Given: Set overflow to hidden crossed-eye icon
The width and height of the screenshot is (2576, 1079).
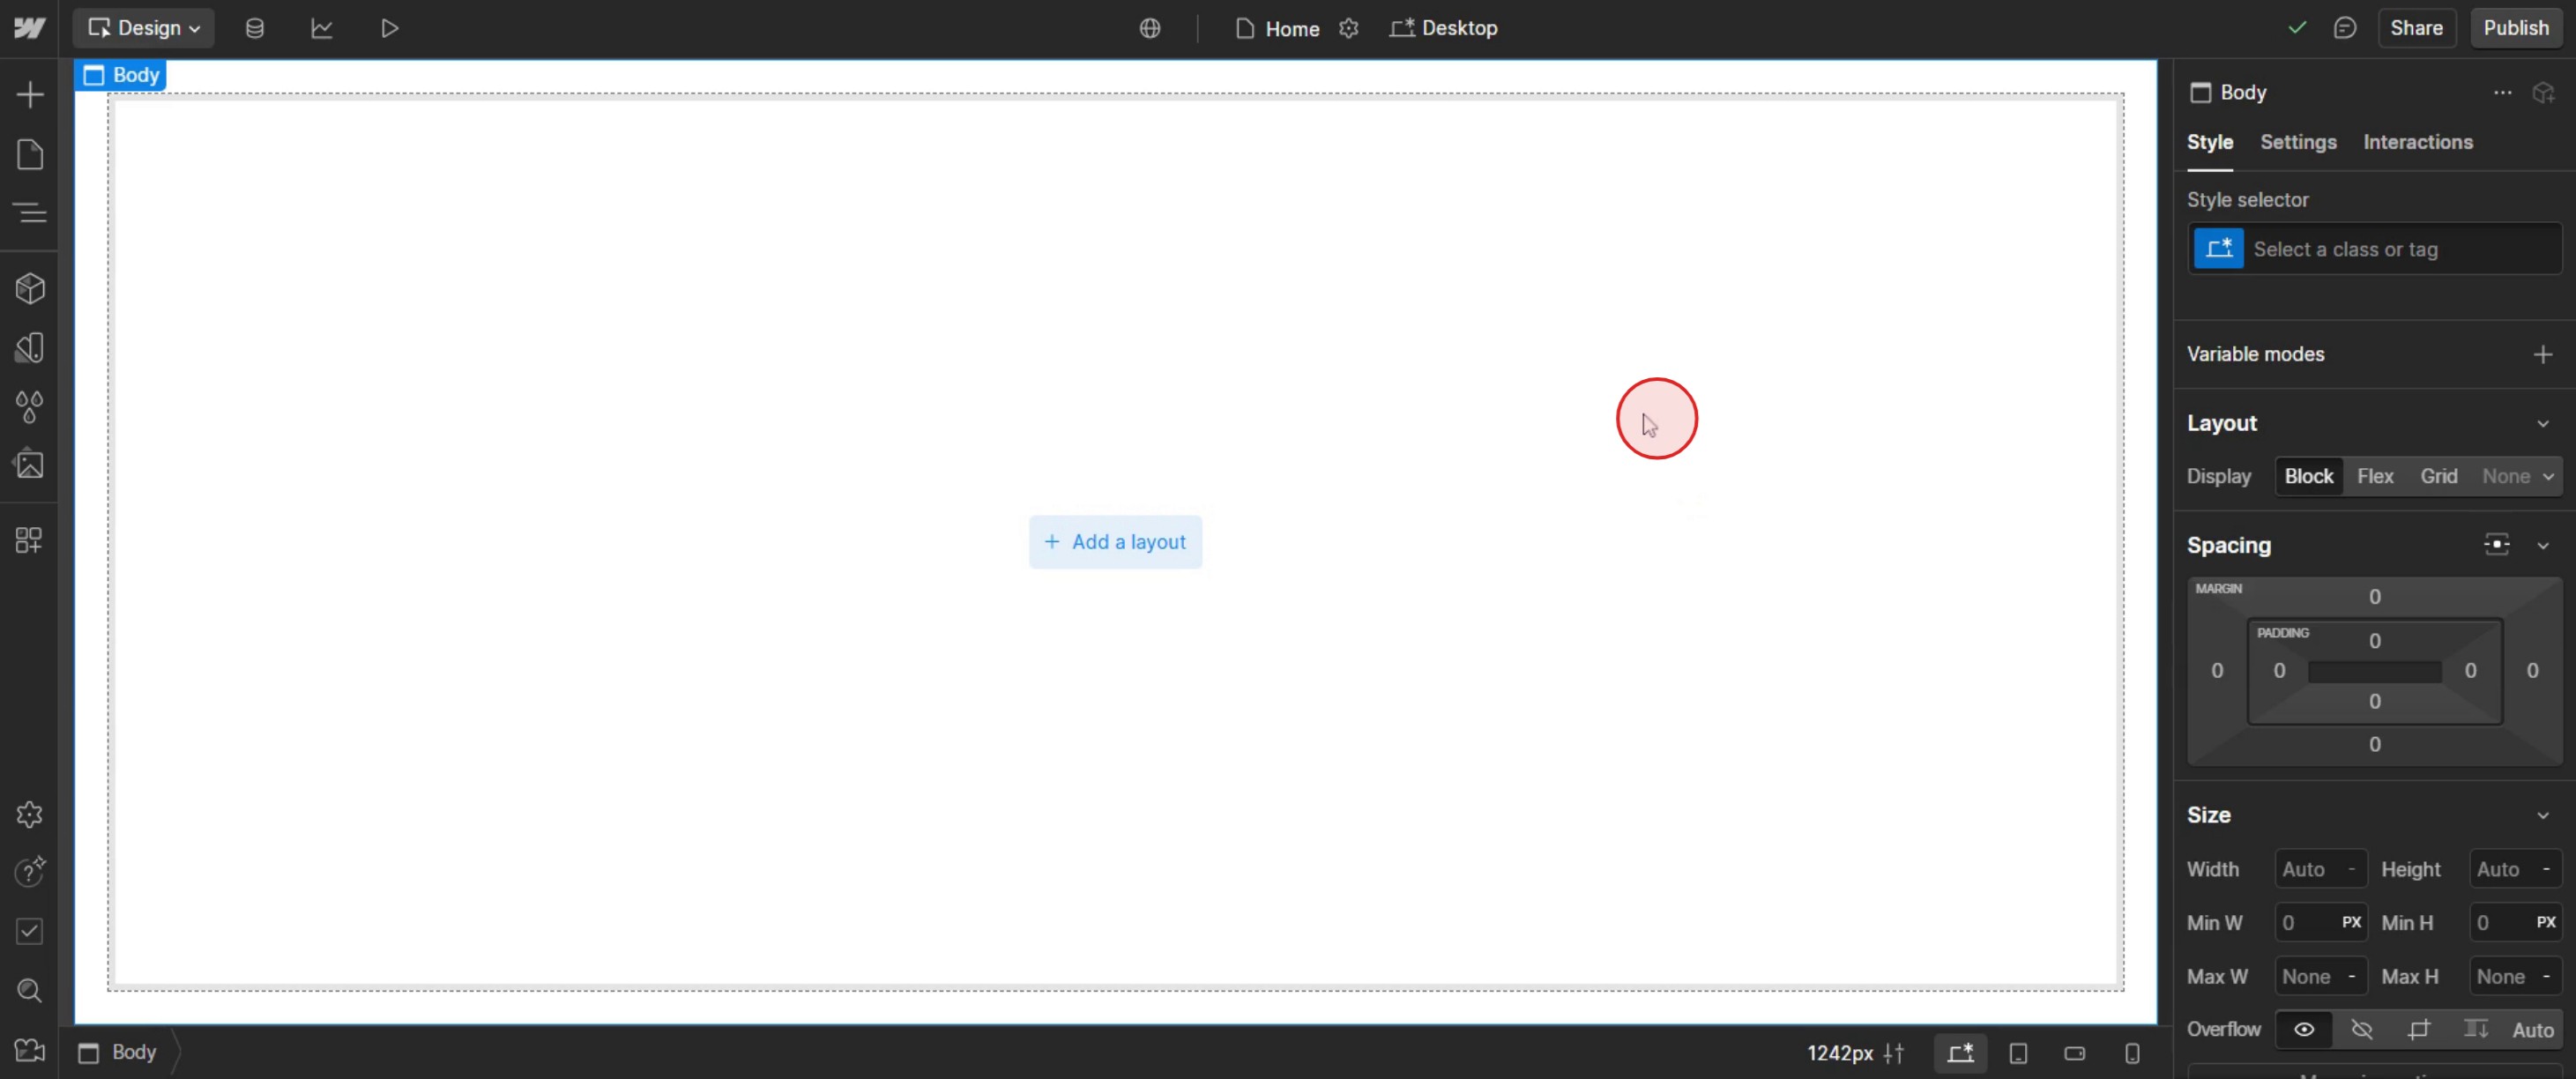Looking at the screenshot, I should pos(2362,1030).
